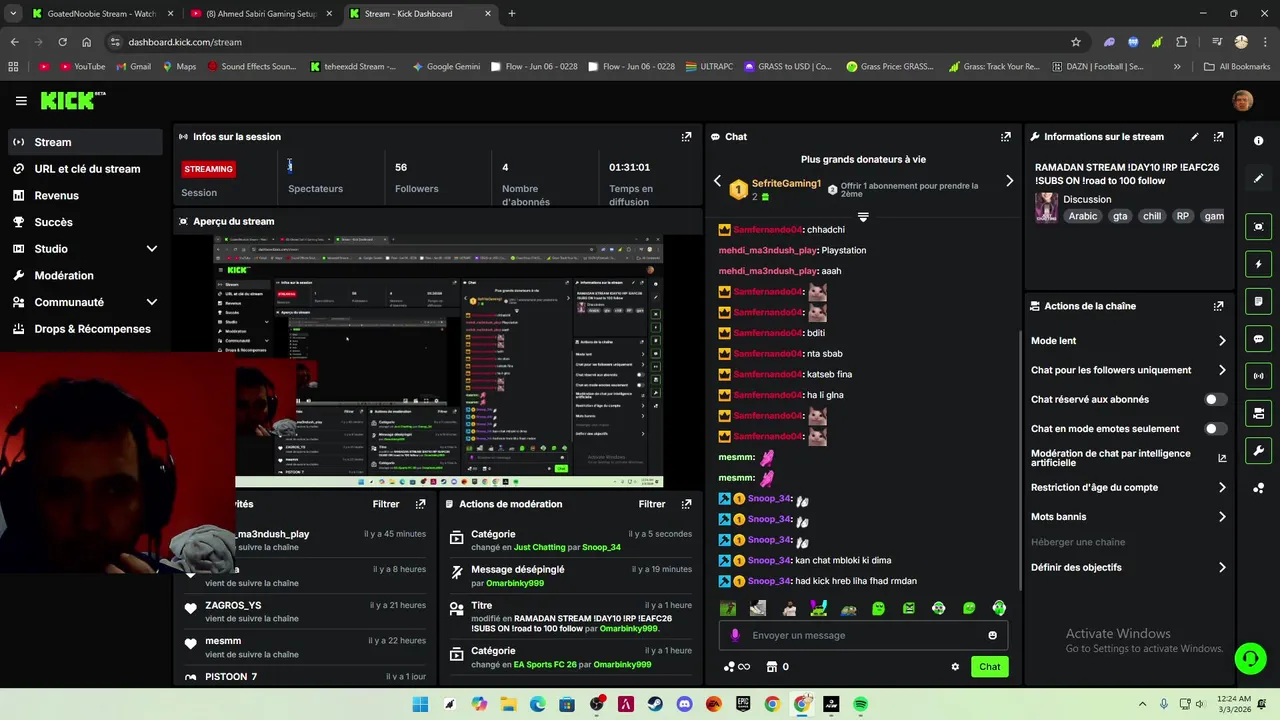Open the green support headset button
Image resolution: width=1280 pixels, height=720 pixels.
coord(1250,658)
